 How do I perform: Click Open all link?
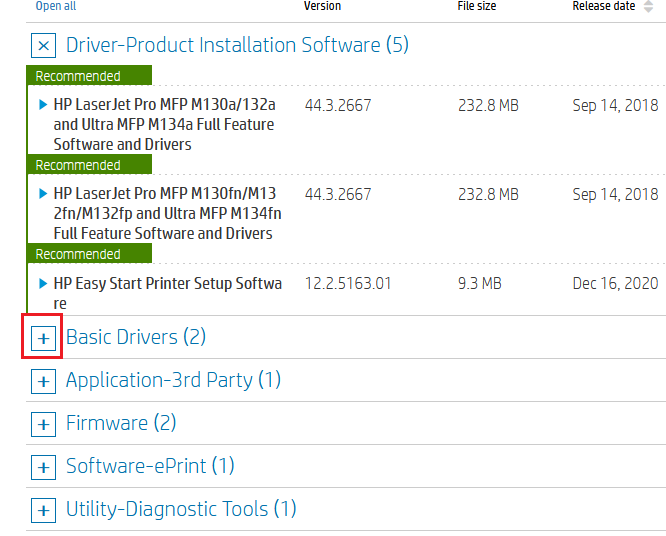click(x=56, y=6)
